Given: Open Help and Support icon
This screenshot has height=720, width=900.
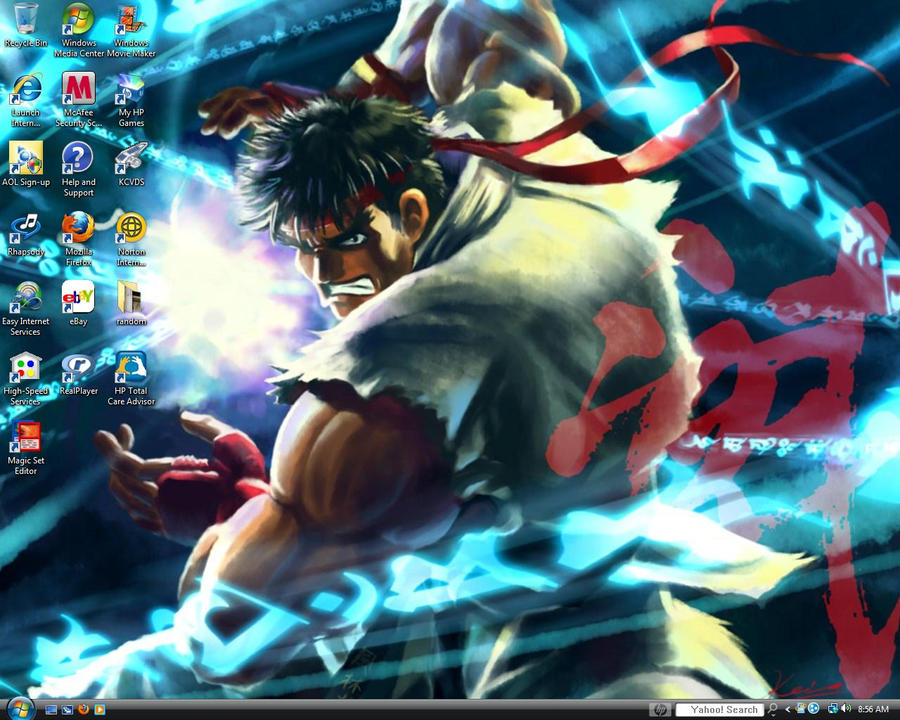Looking at the screenshot, I should pyautogui.click(x=78, y=169).
